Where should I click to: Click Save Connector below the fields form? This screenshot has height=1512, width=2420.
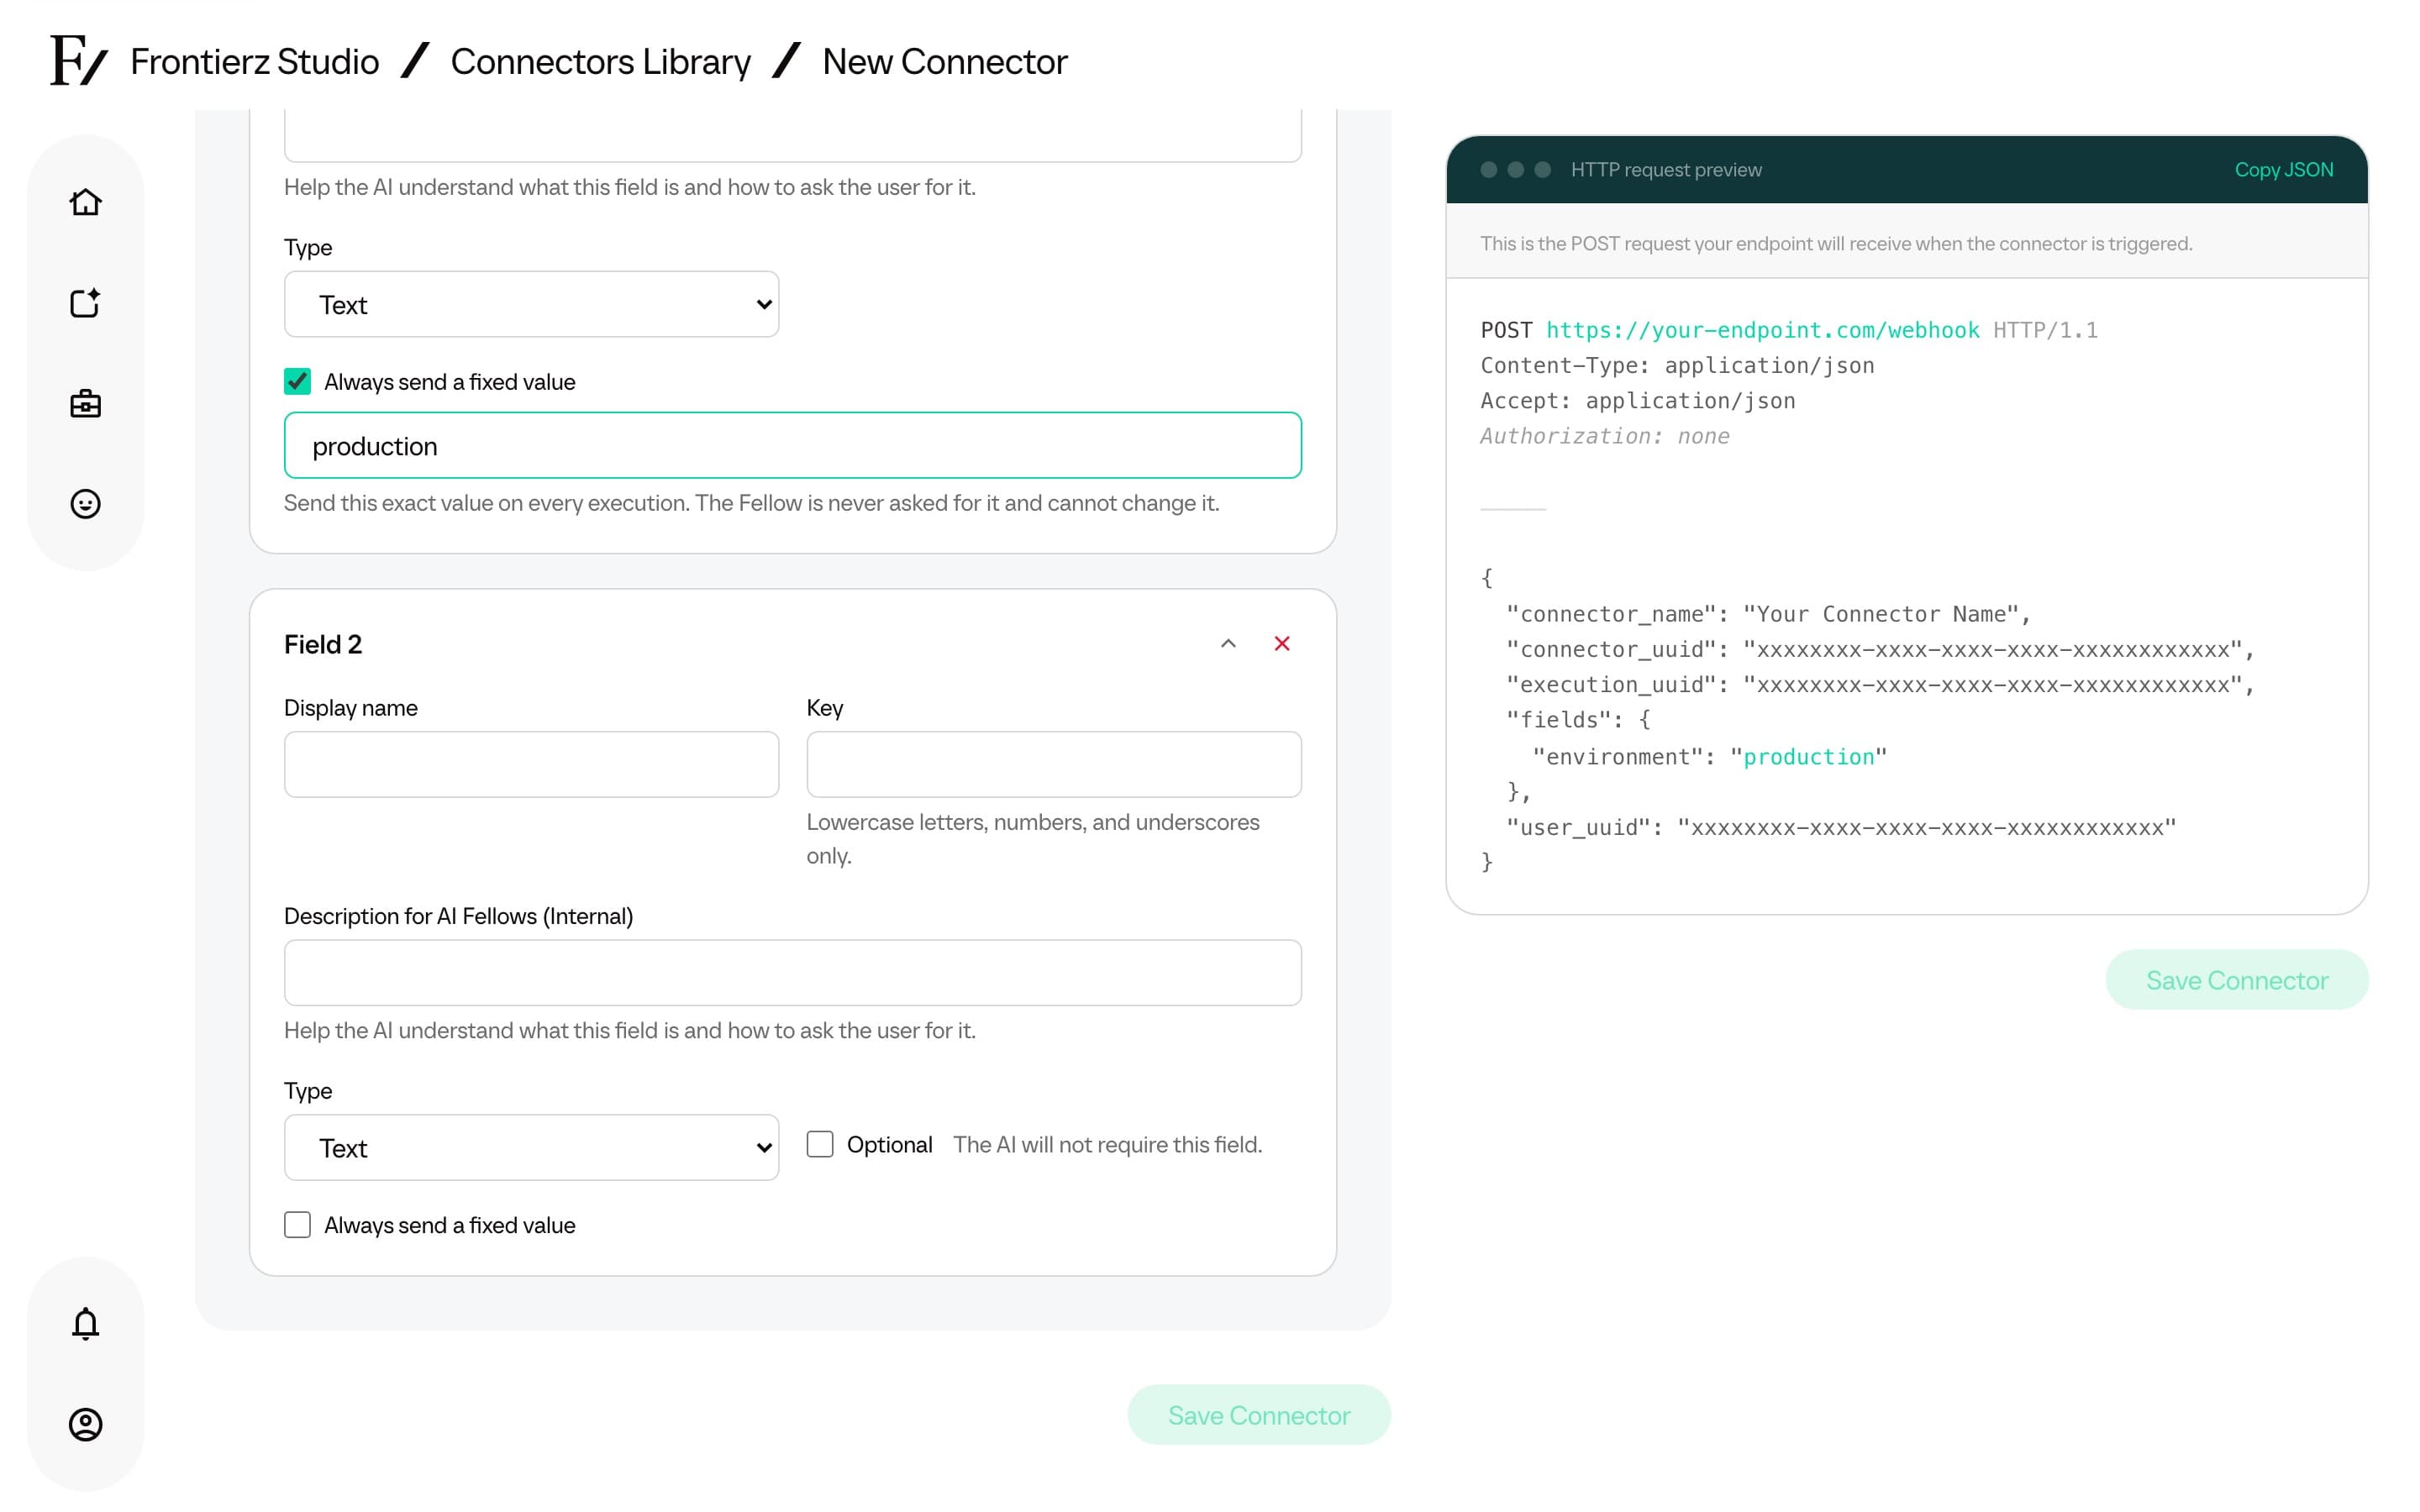click(1259, 1415)
